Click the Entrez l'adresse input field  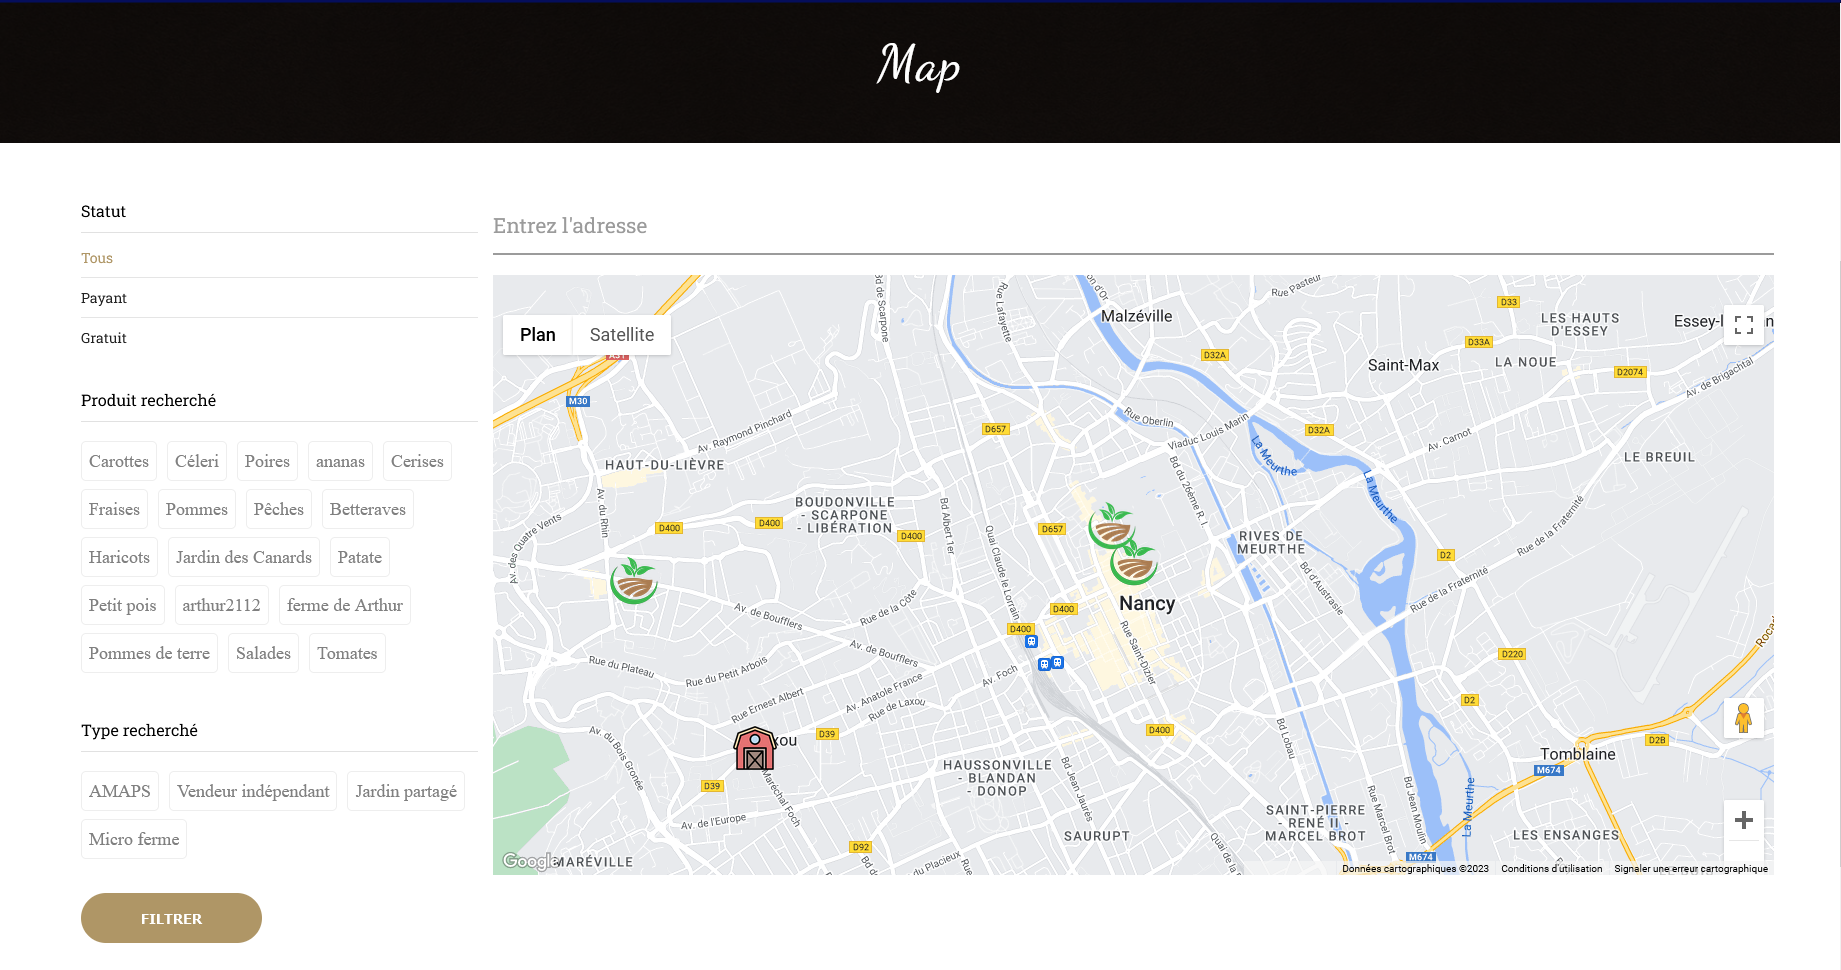click(x=1133, y=226)
